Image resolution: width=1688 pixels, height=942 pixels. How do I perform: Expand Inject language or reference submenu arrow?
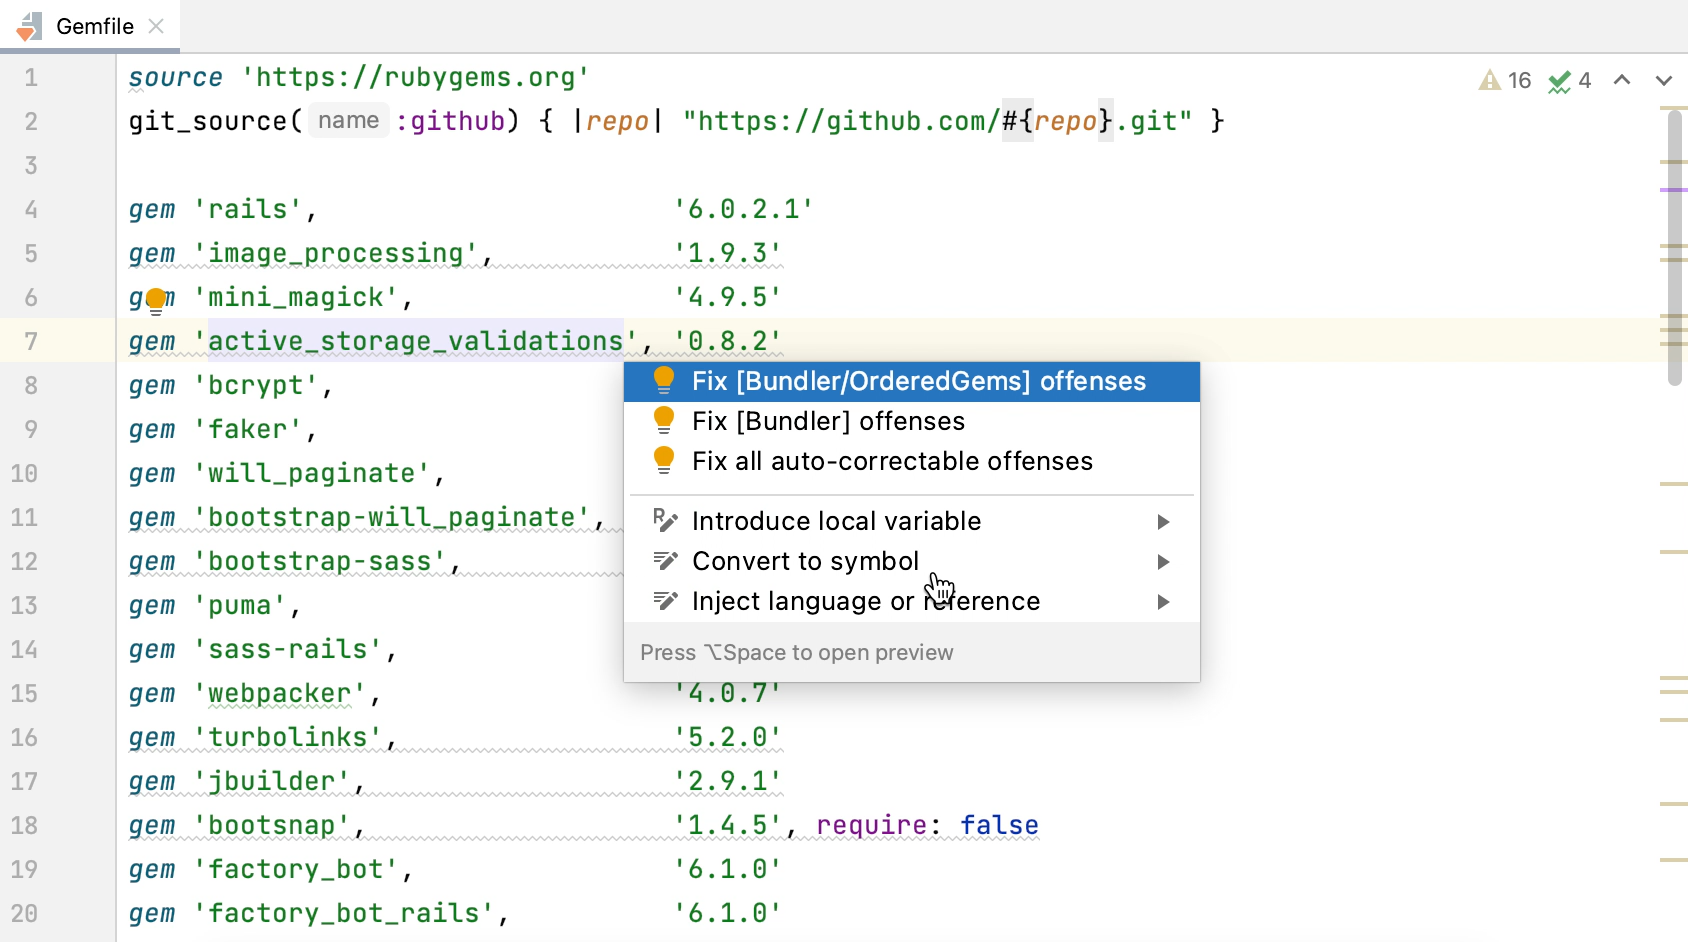point(1163,602)
